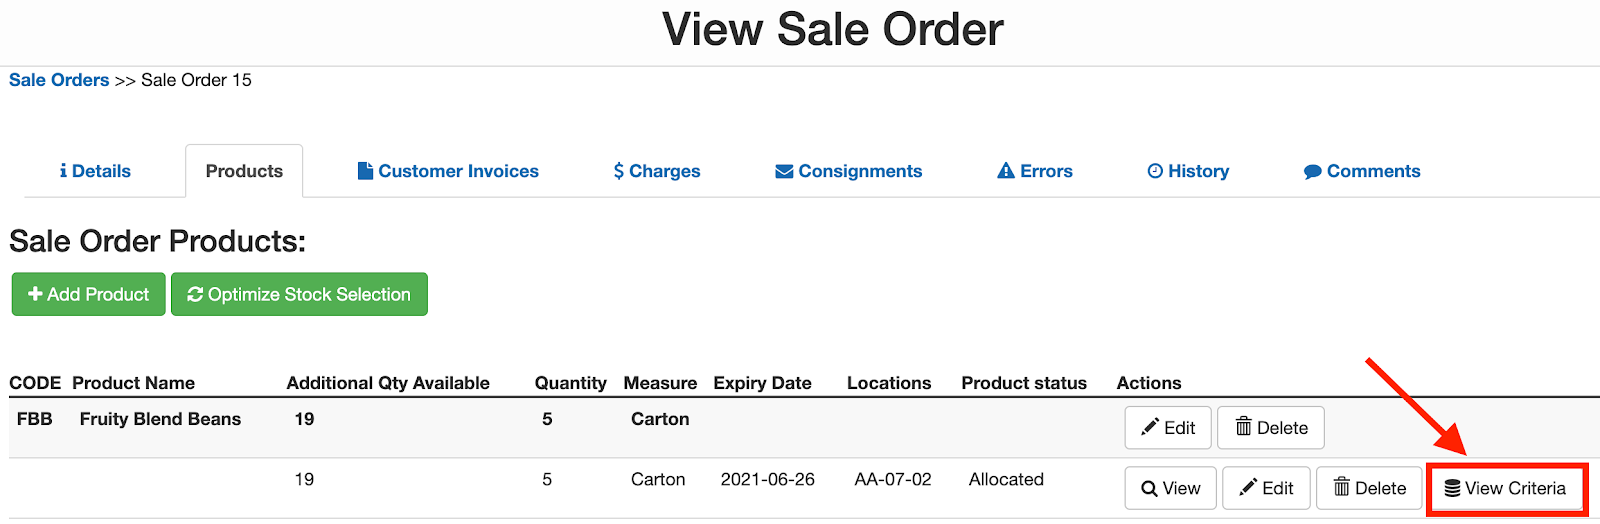The width and height of the screenshot is (1600, 524).
Task: View the History tab
Action: [1188, 171]
